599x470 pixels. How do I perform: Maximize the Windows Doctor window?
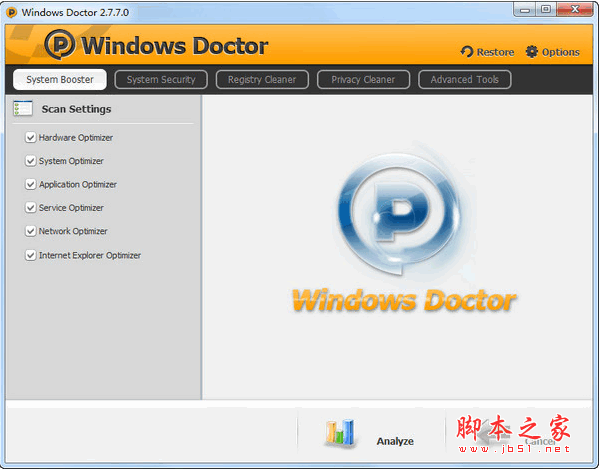click(x=546, y=10)
